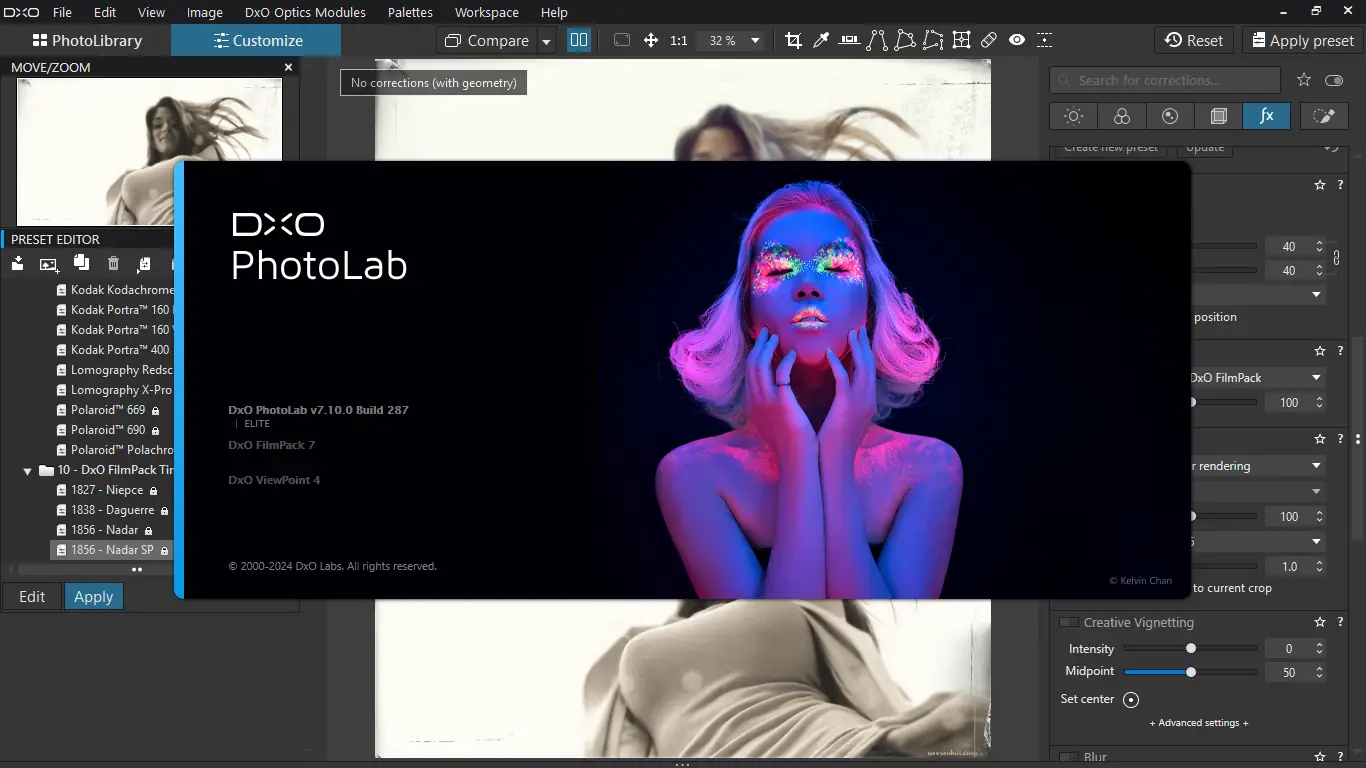Pick the white balance eyedropper tool
The width and height of the screenshot is (1366, 768).
coord(821,41)
